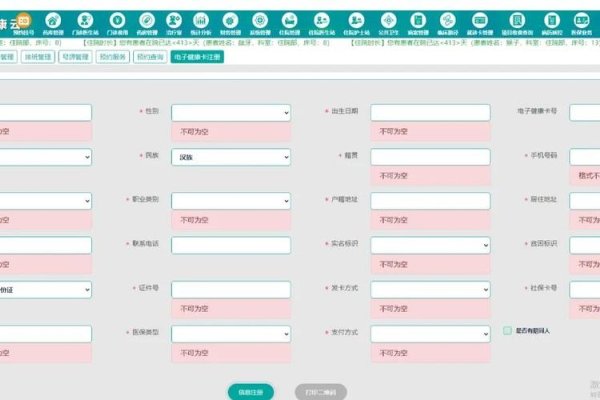600x400 pixels.
Task: Expand the 发卡方式 card issue dropdown
Action: tap(430, 290)
